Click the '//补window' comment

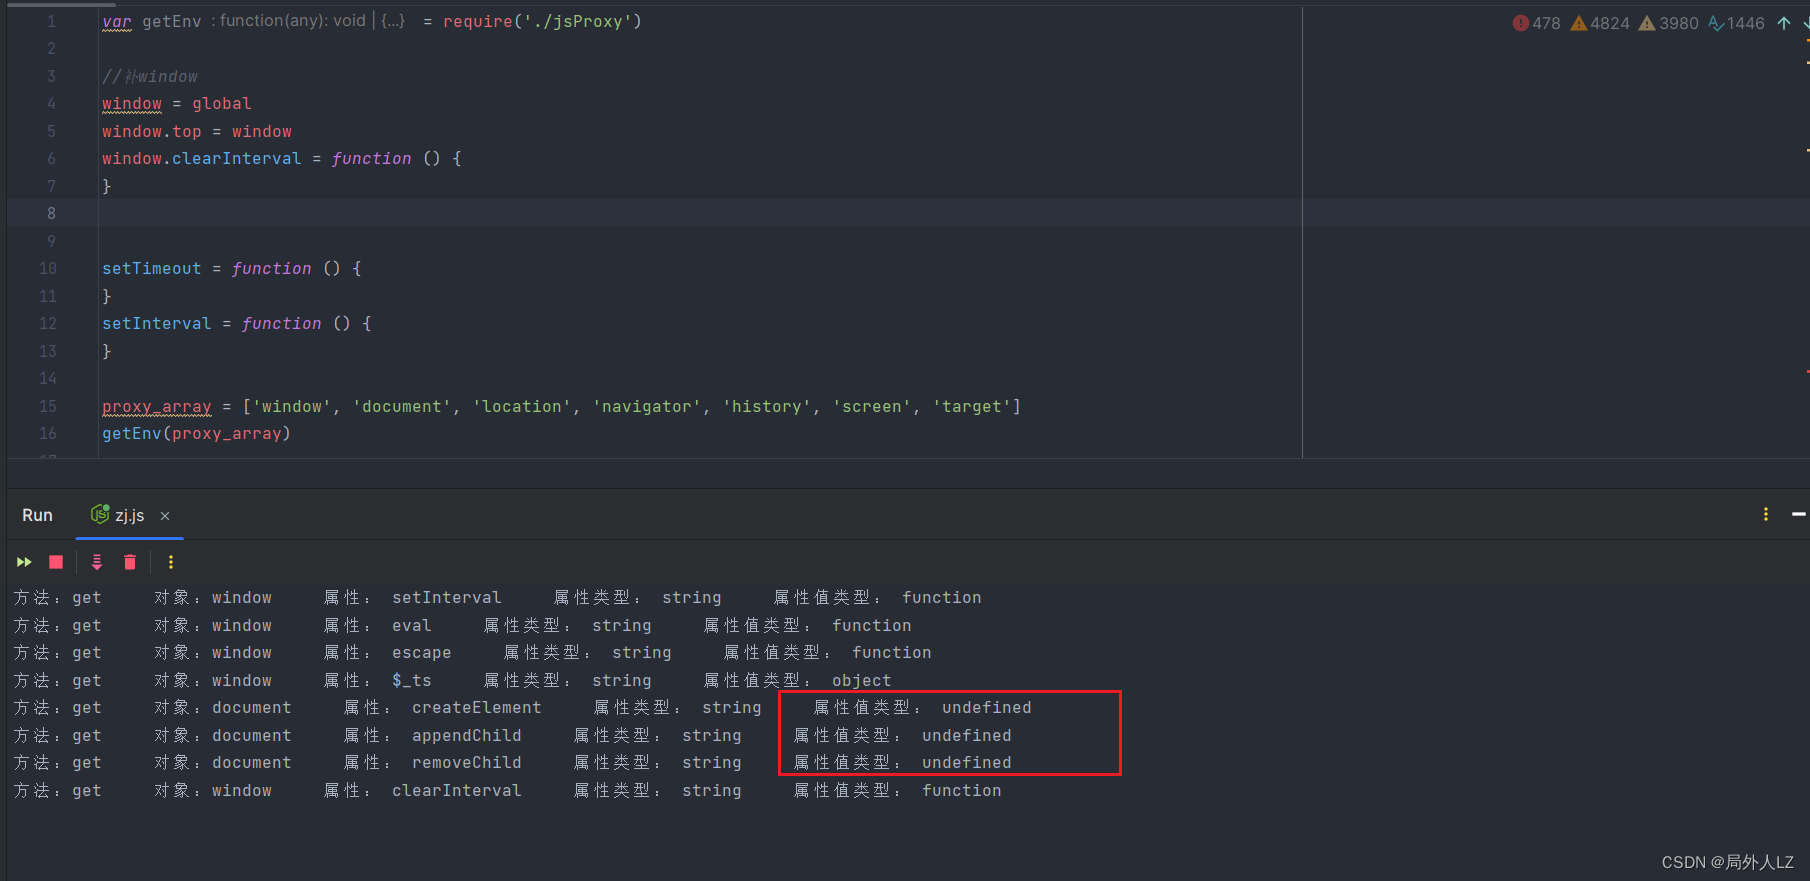tap(150, 76)
